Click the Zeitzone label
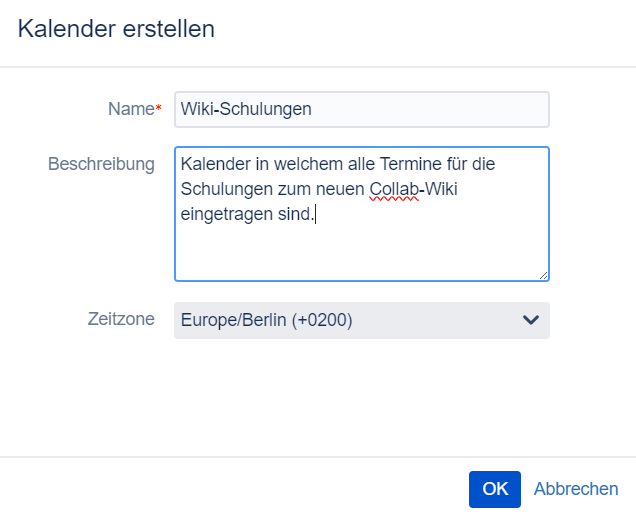Image resolution: width=636 pixels, height=516 pixels. (120, 319)
